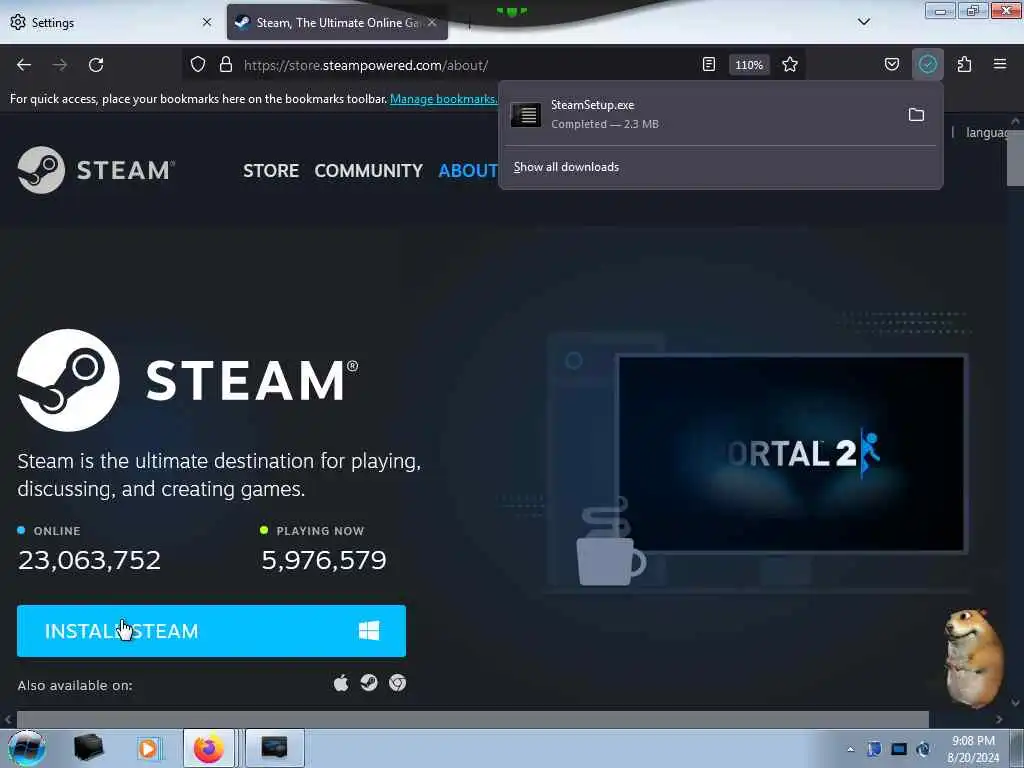
Task: Click the Portal 2 video preview
Action: [x=791, y=453]
